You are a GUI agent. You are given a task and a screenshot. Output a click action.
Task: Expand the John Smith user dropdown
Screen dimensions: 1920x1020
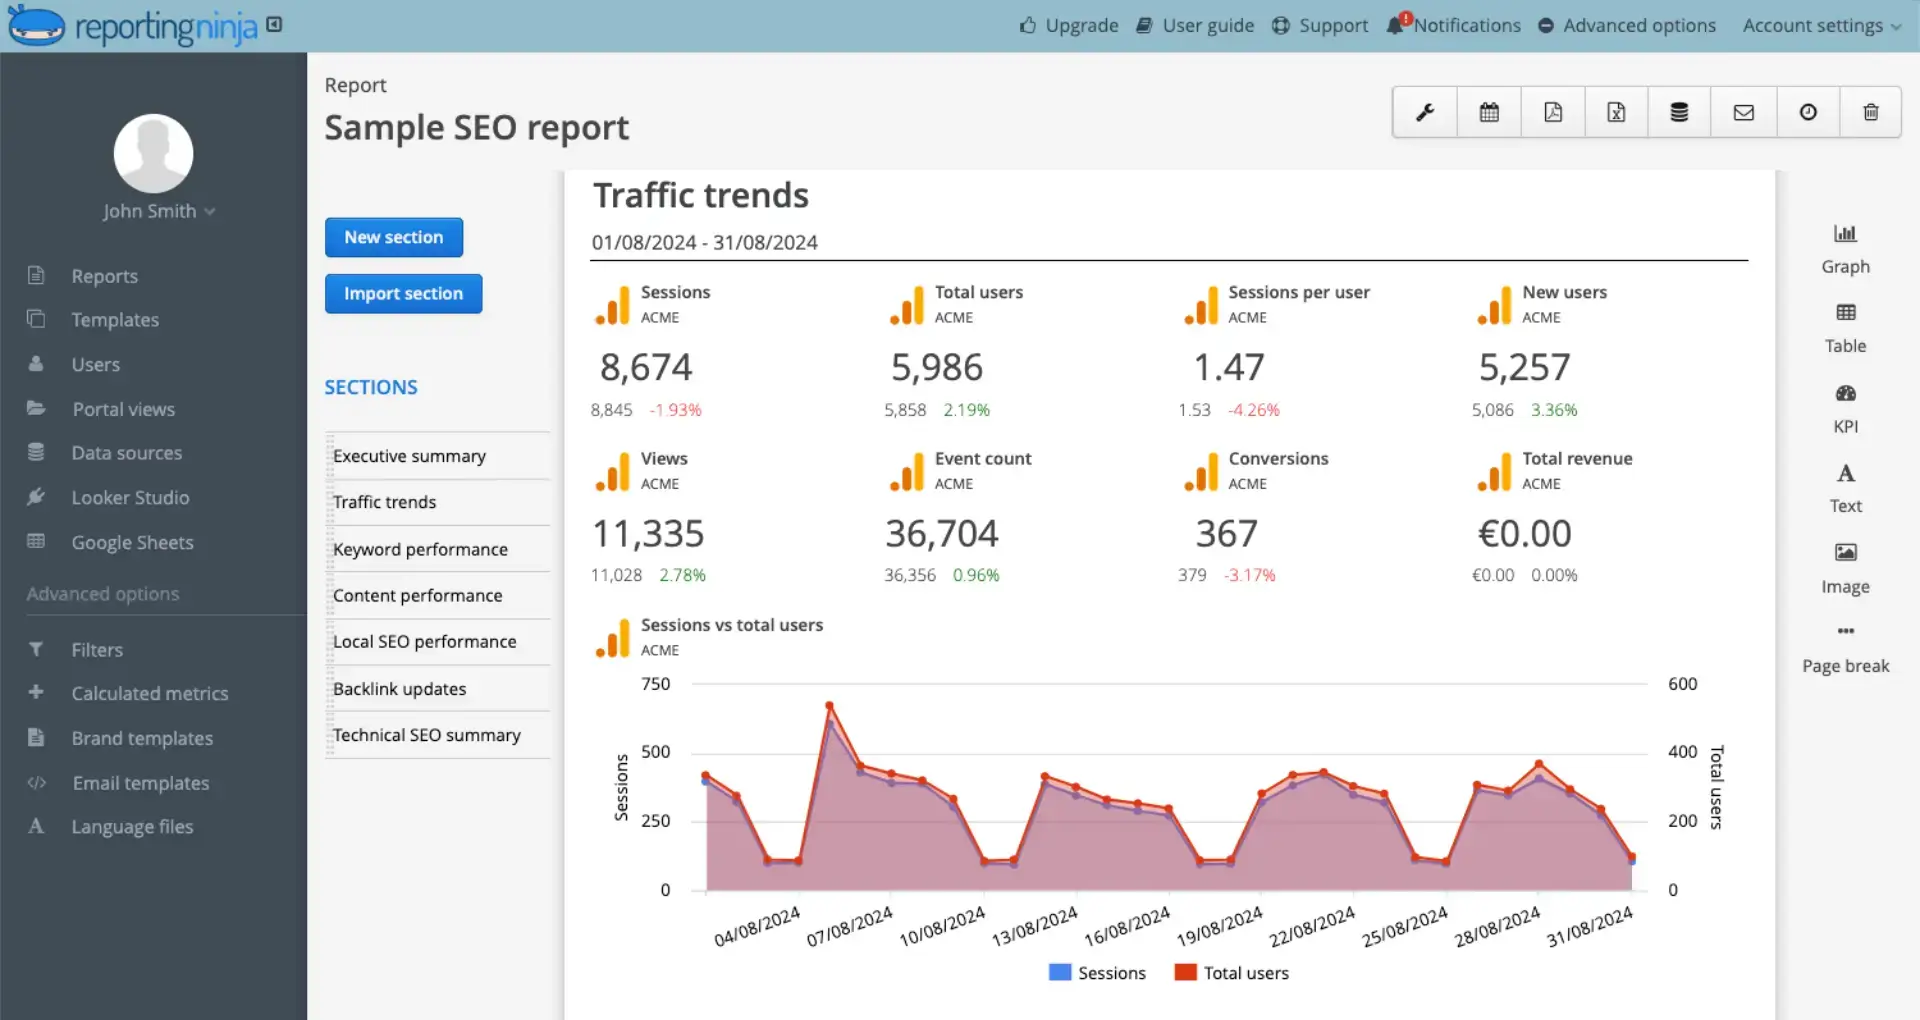(x=159, y=211)
